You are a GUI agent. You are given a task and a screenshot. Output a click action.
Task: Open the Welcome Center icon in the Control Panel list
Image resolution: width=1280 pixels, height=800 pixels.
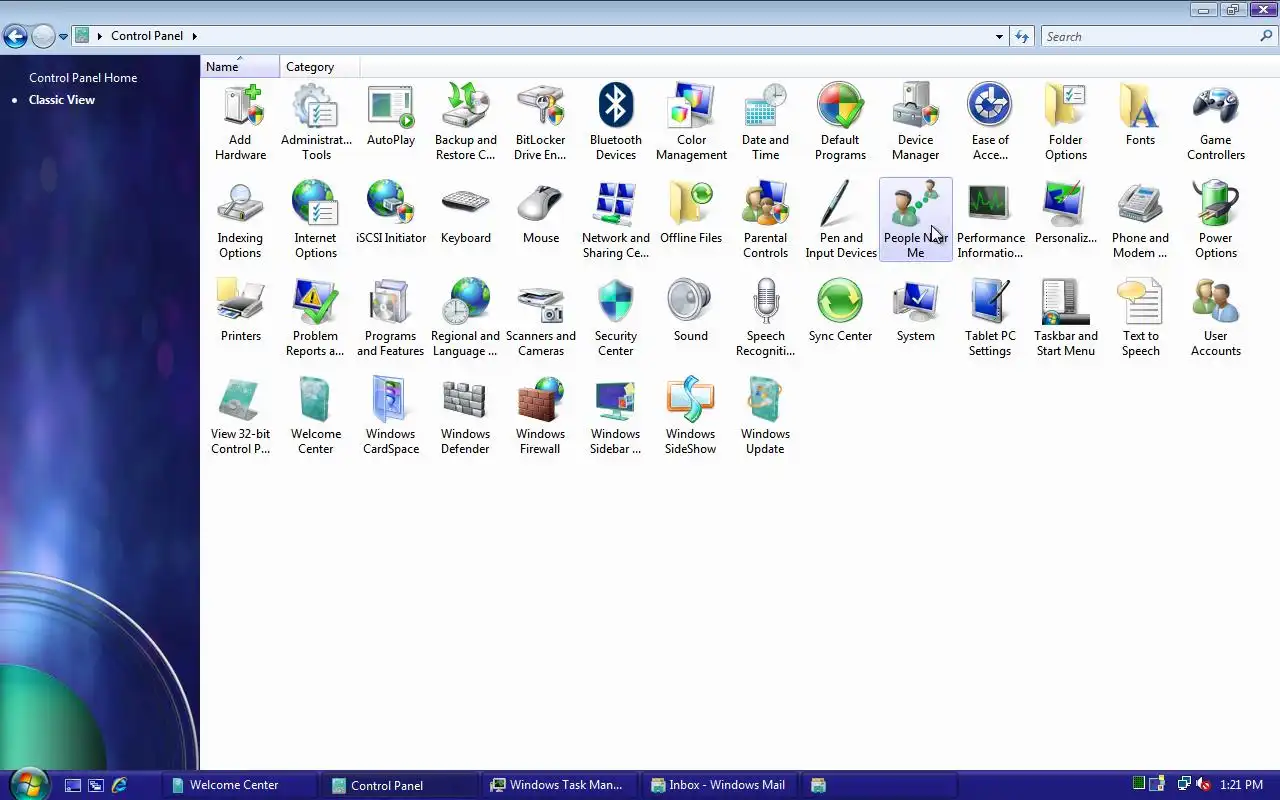click(316, 417)
